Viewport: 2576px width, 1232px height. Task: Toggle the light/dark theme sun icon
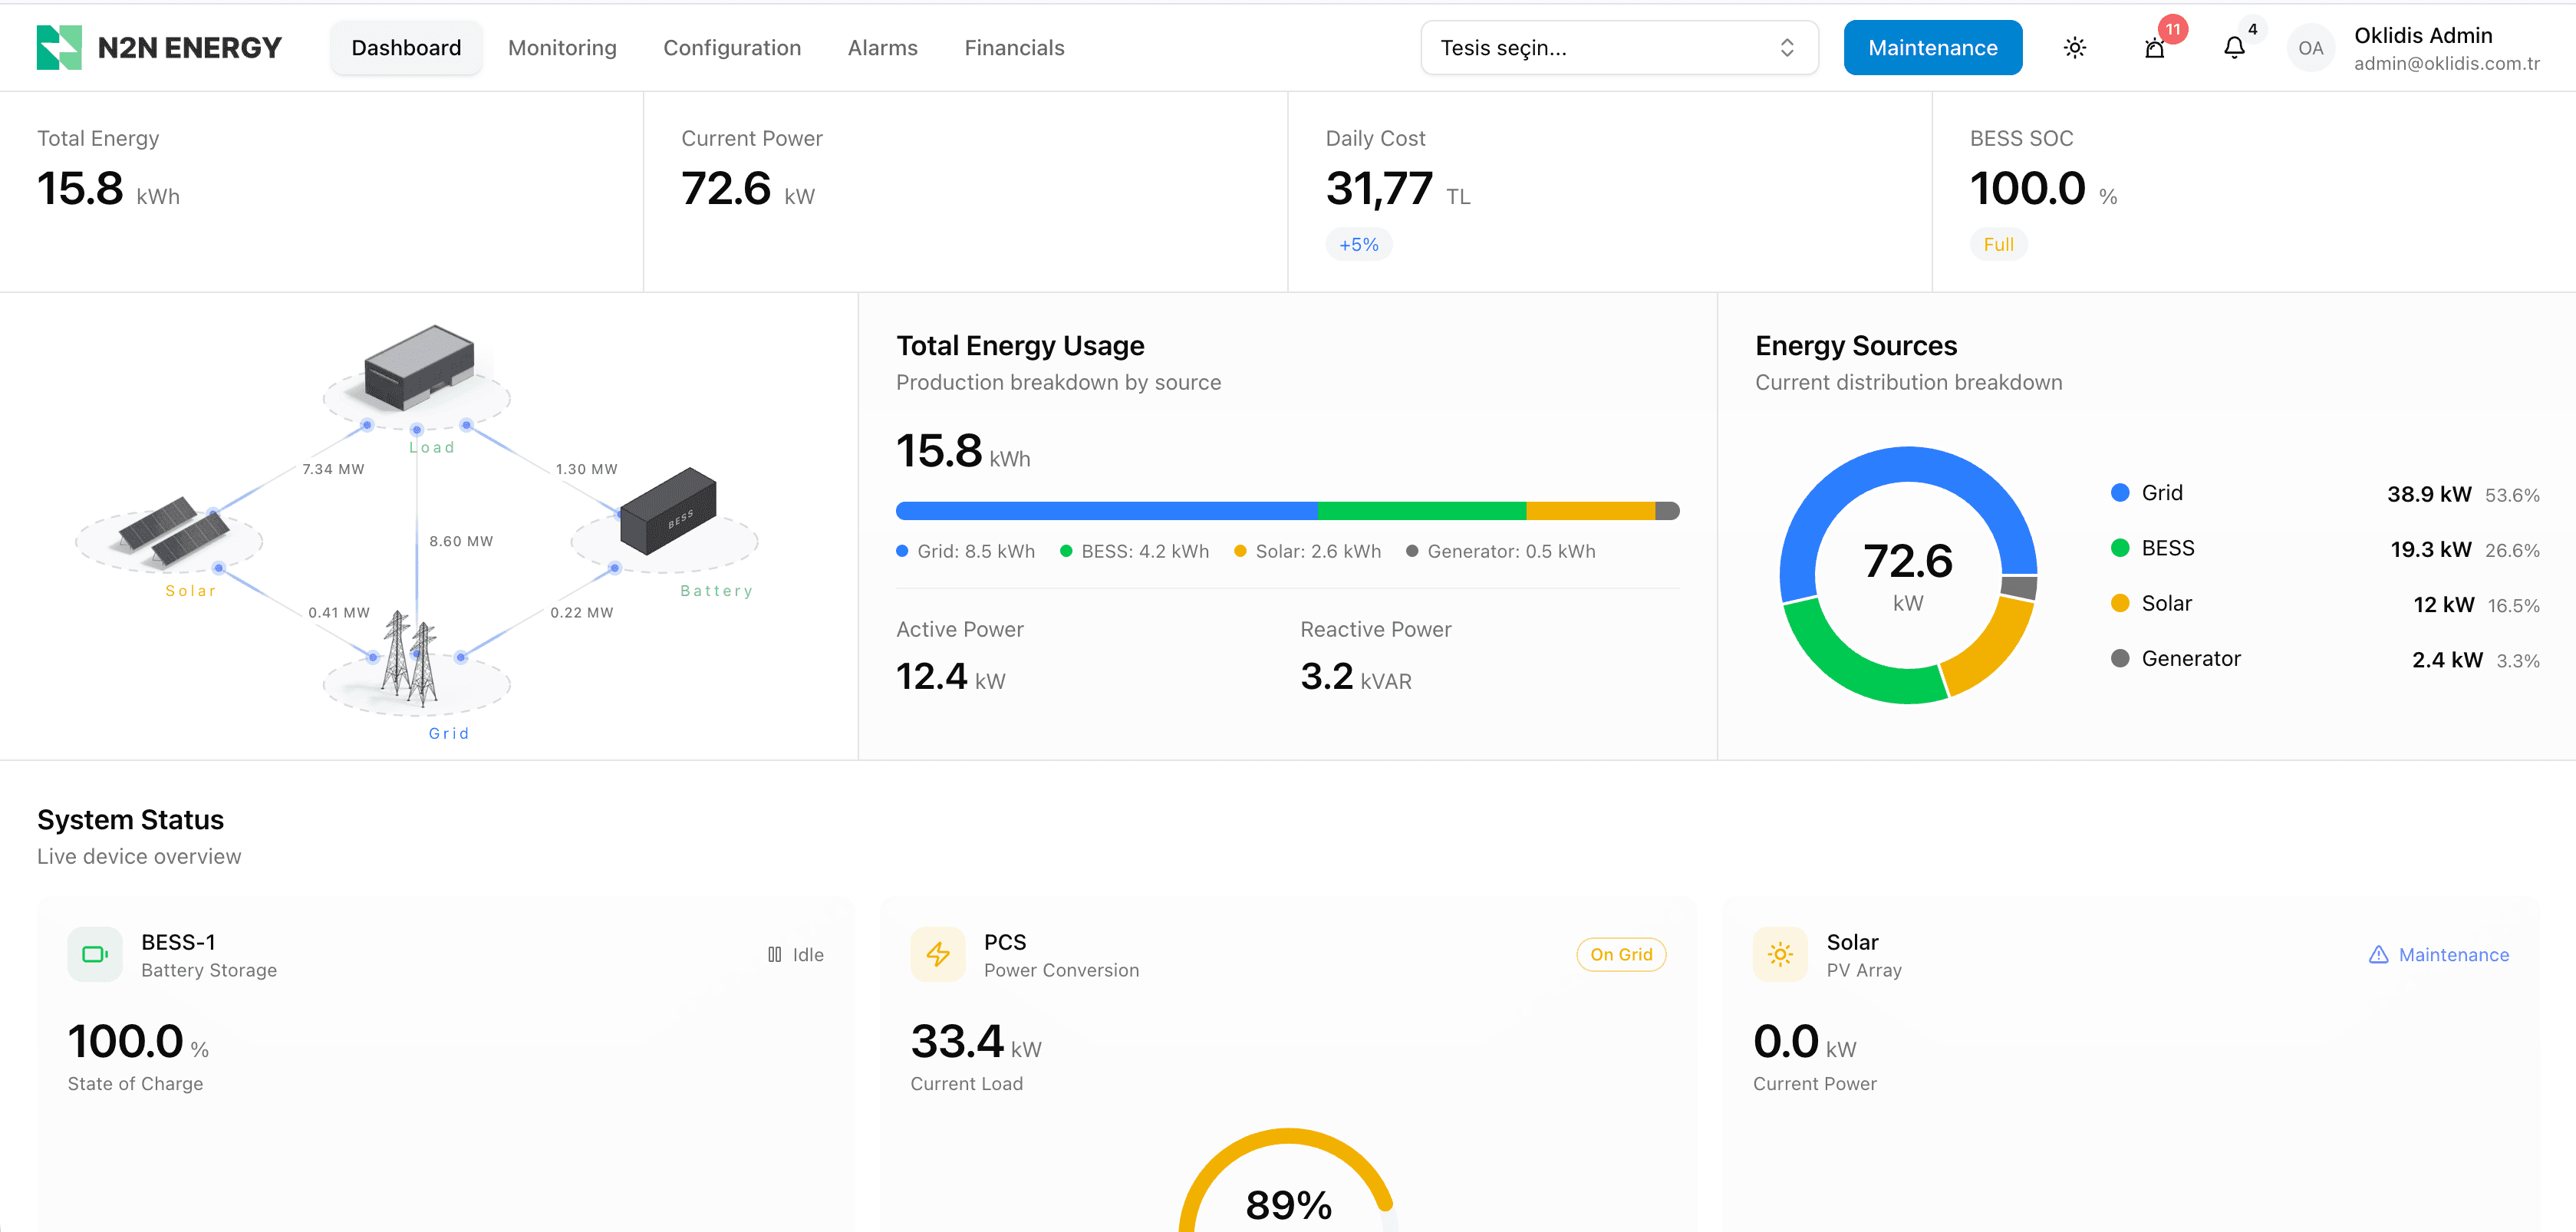2074,47
